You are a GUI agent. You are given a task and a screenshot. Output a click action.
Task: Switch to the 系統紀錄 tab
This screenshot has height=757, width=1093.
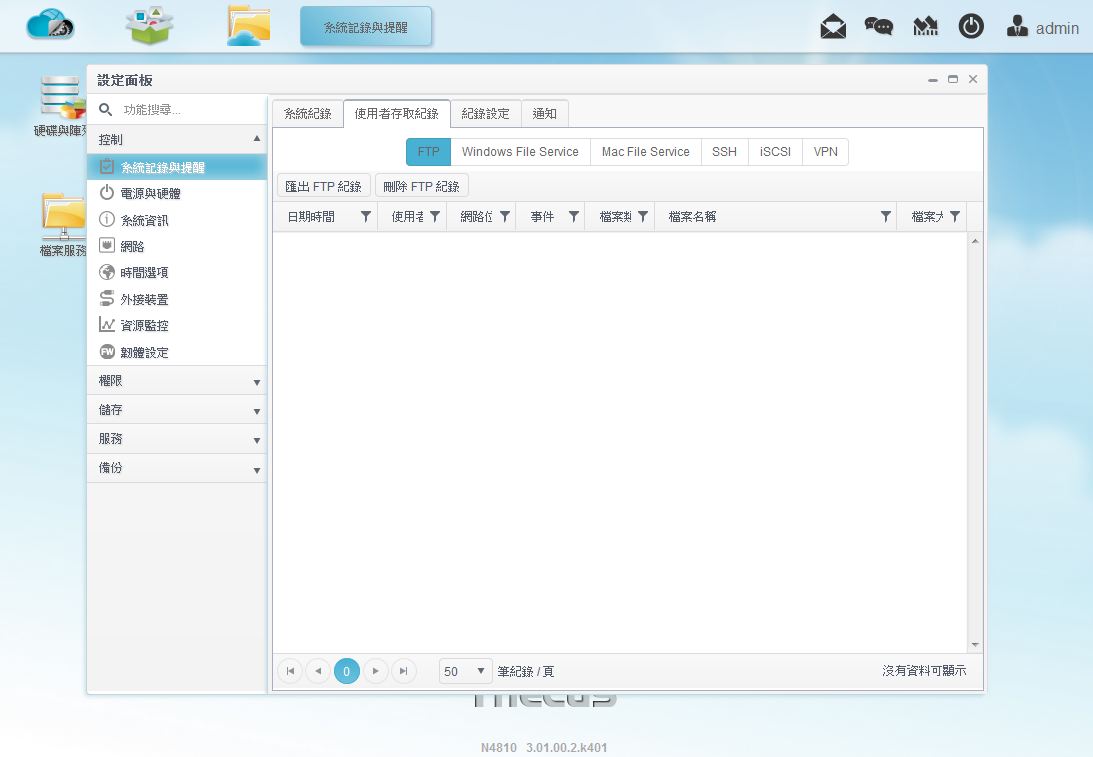point(307,114)
